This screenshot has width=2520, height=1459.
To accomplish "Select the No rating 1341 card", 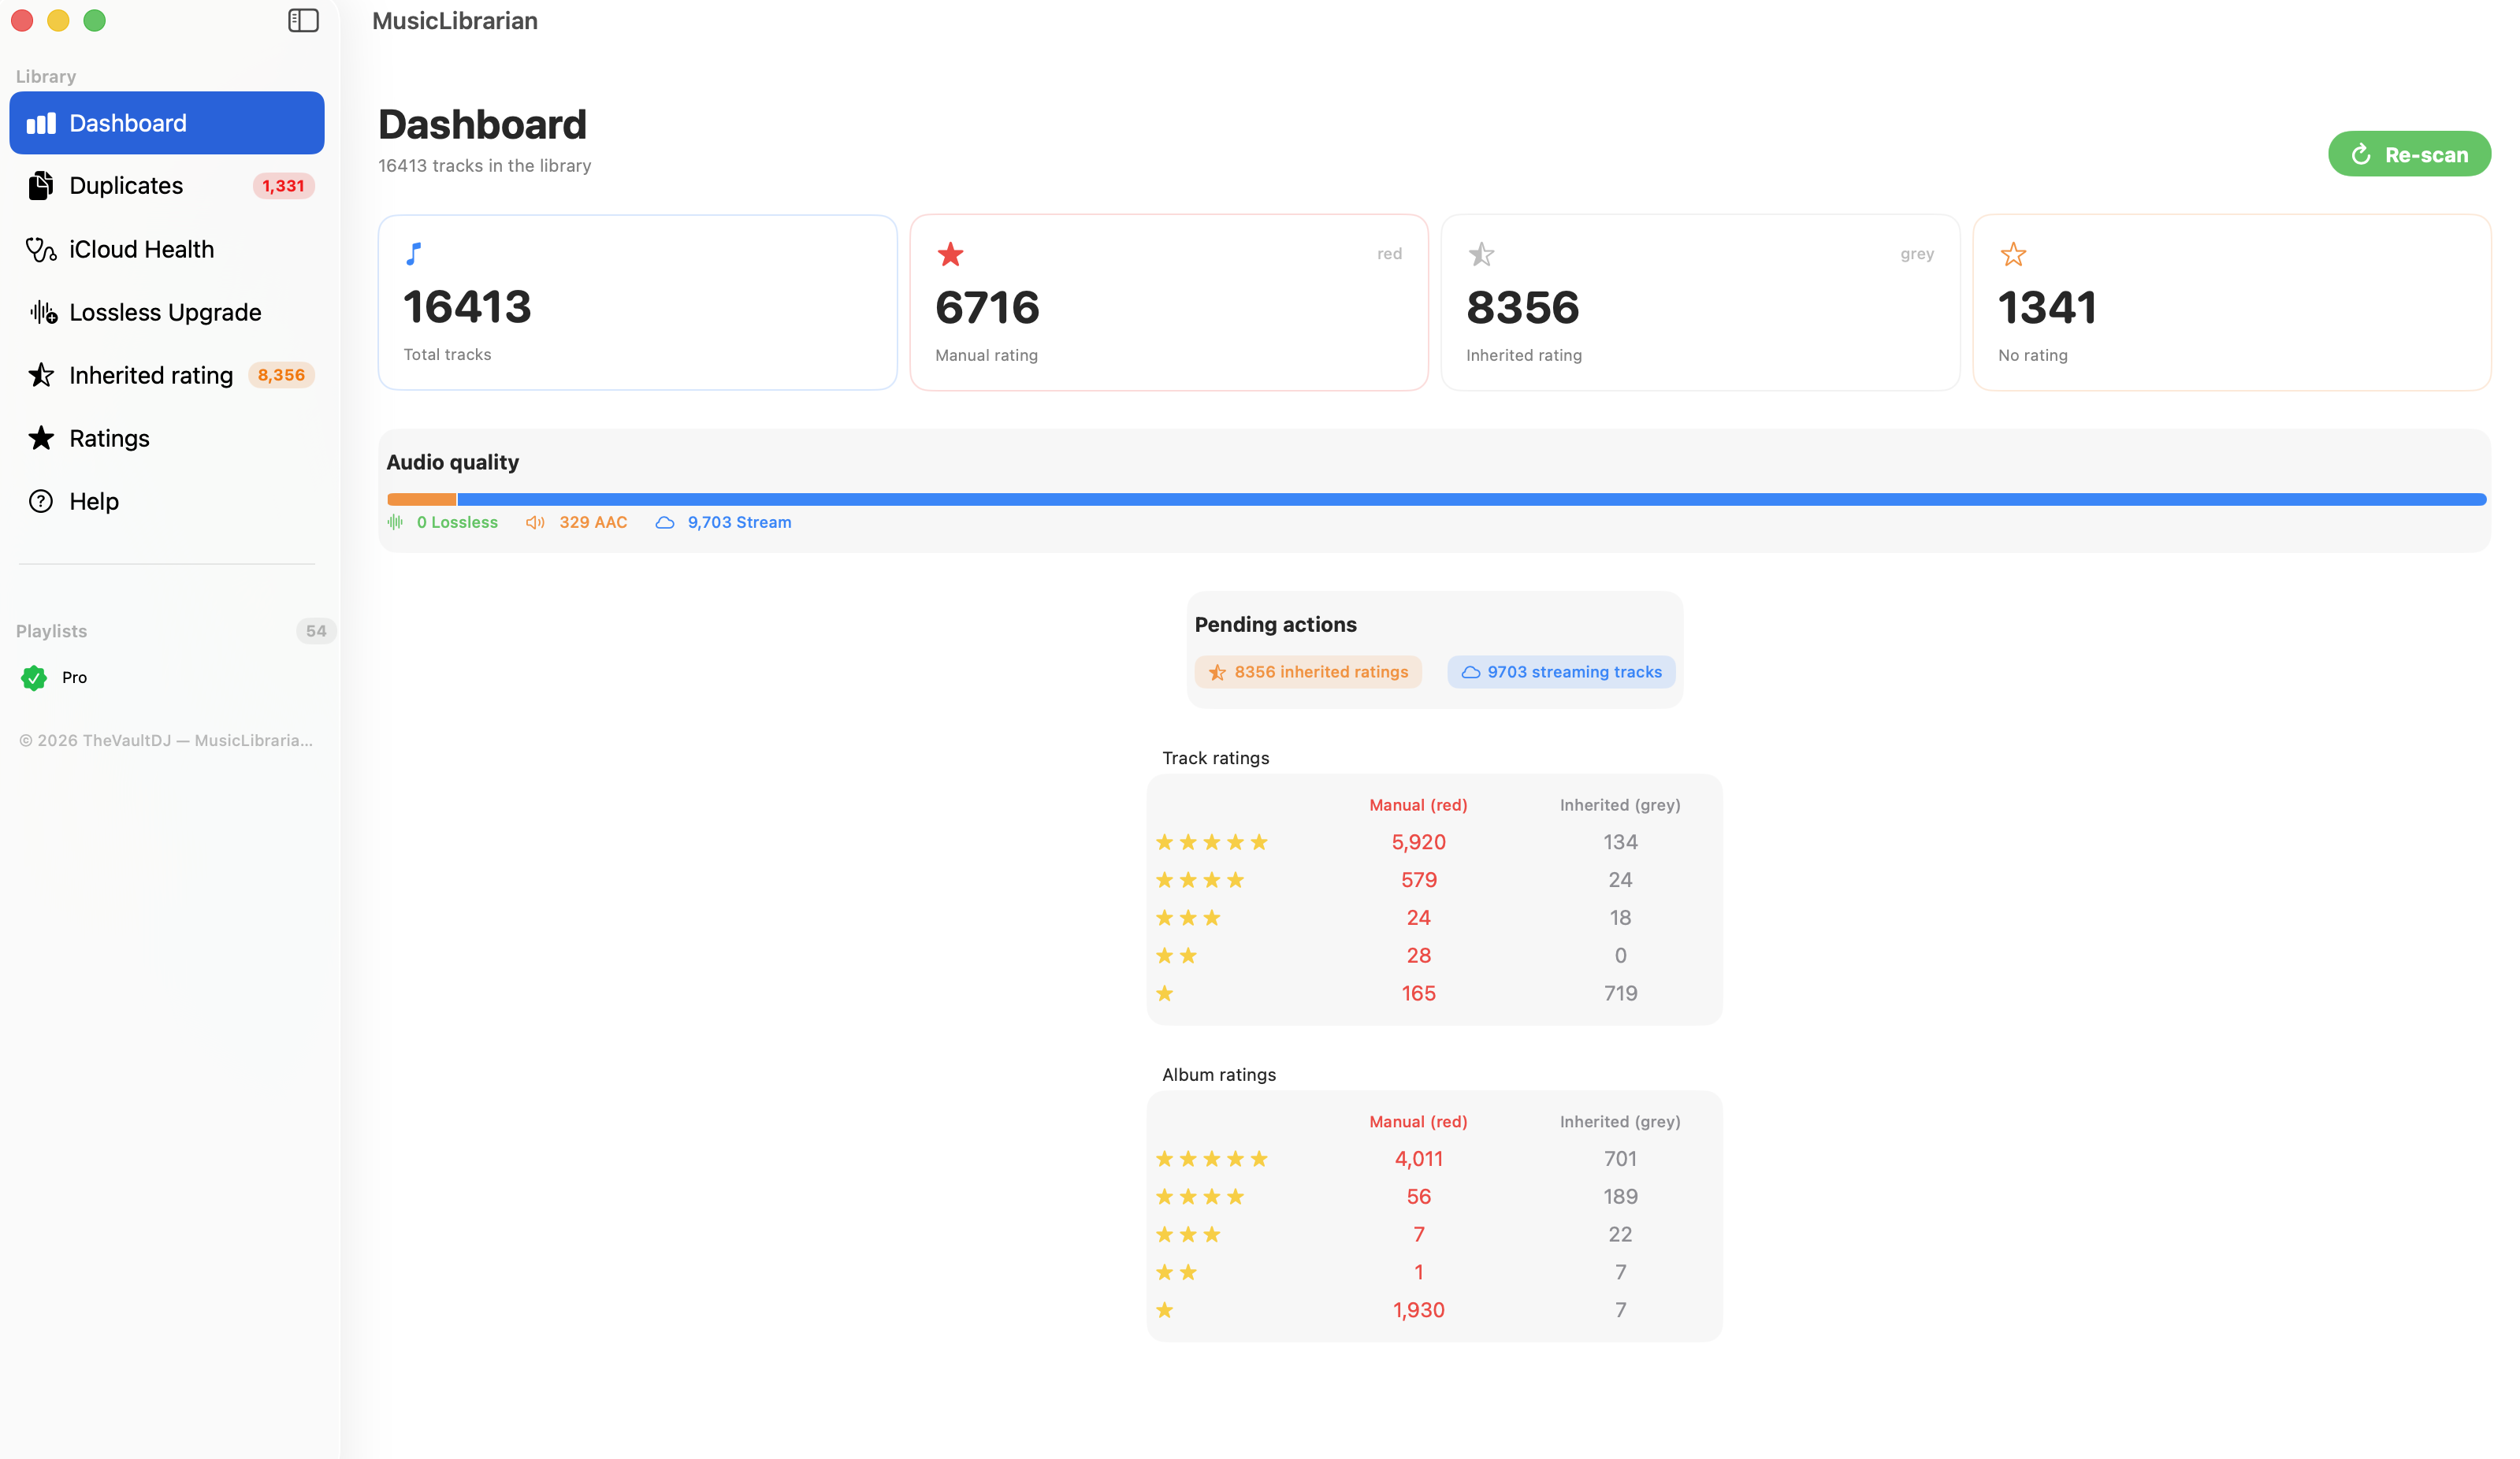I will [x=2230, y=302].
